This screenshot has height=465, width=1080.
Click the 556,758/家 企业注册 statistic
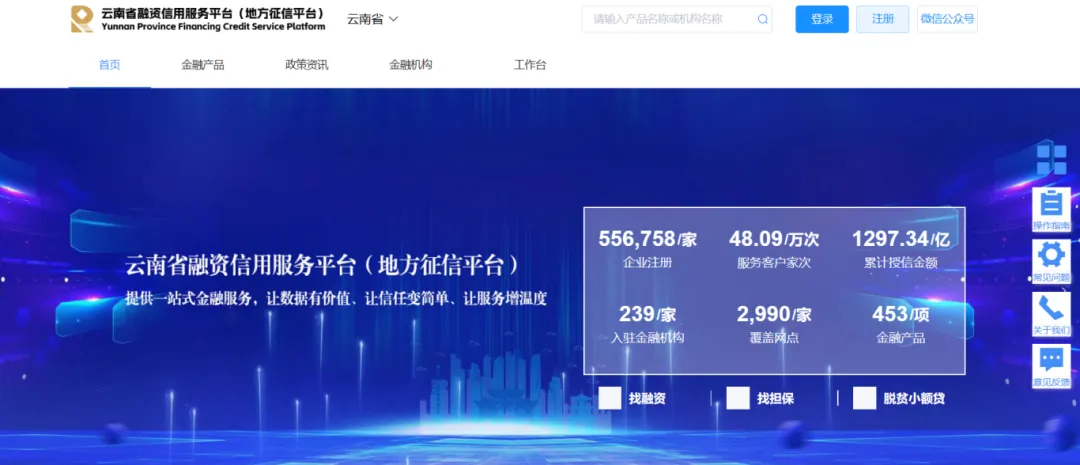click(x=647, y=249)
